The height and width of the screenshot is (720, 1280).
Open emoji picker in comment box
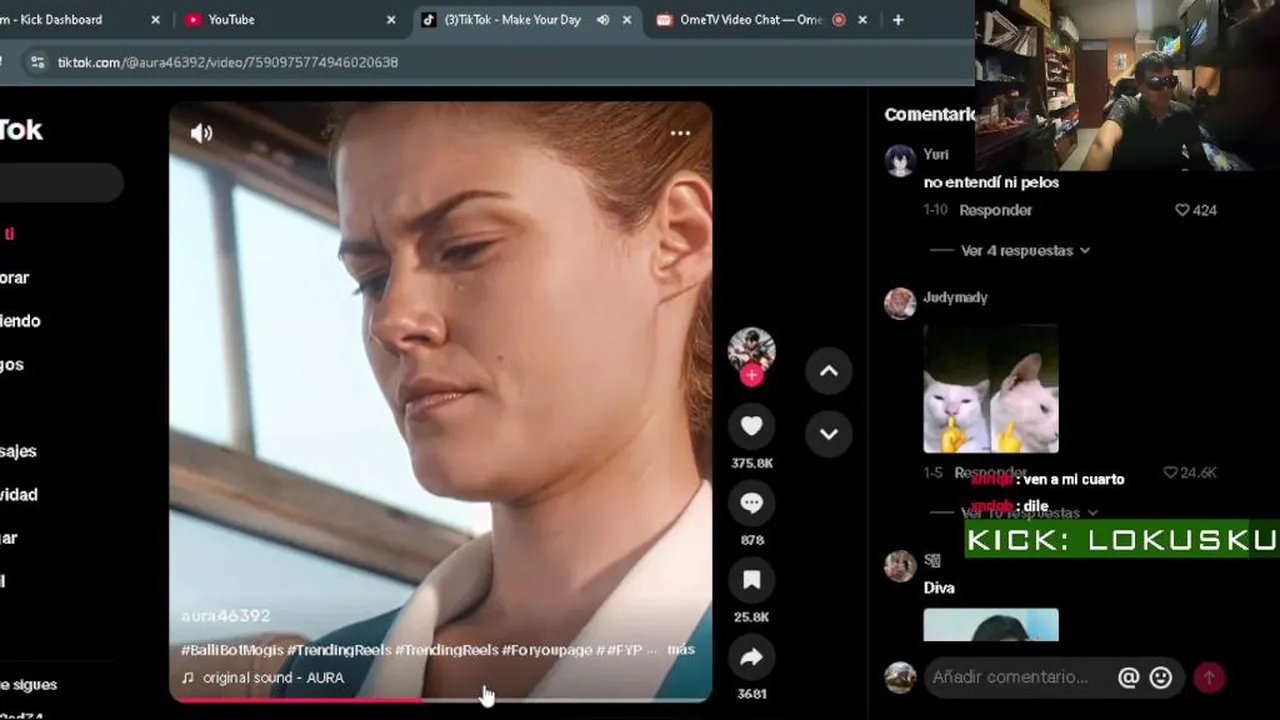click(1161, 677)
